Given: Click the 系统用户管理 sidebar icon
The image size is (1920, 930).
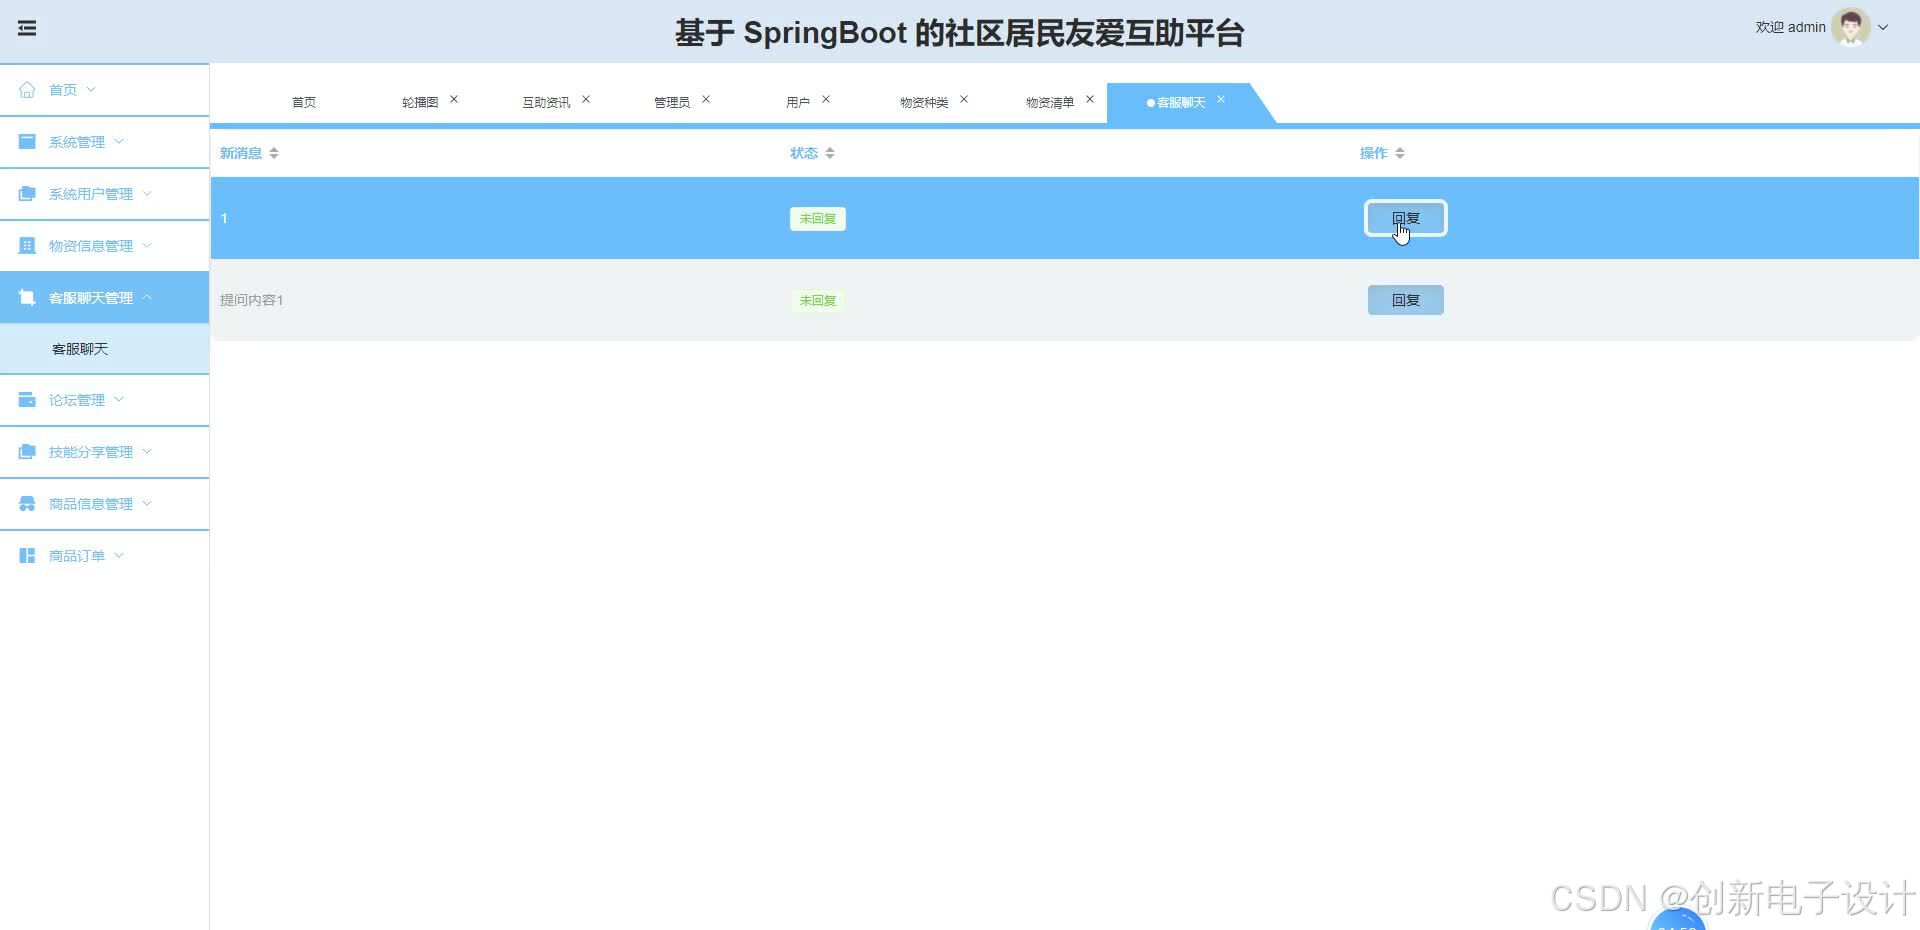Looking at the screenshot, I should pyautogui.click(x=27, y=193).
